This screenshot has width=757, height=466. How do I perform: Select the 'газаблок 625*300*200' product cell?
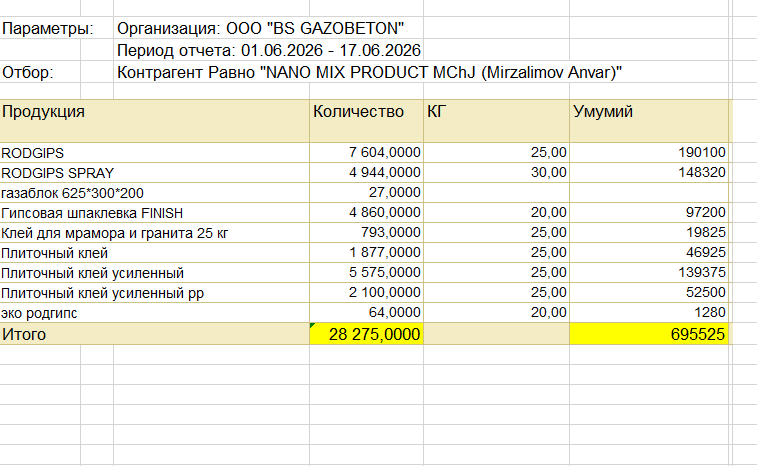[154, 193]
